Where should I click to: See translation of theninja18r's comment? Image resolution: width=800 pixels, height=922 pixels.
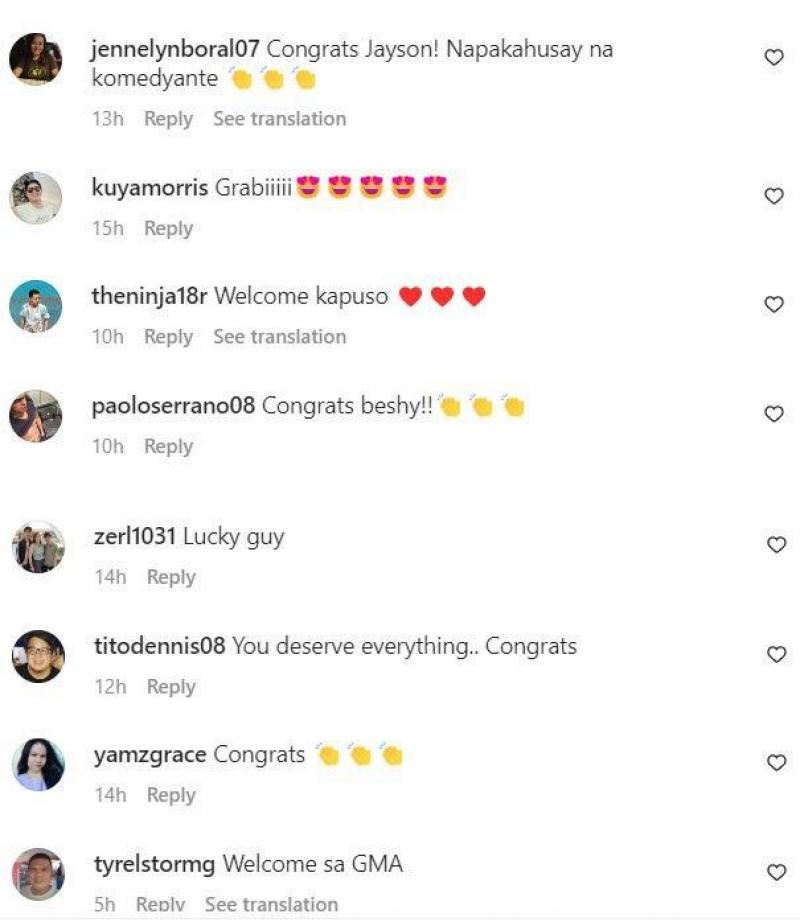[x=280, y=337]
